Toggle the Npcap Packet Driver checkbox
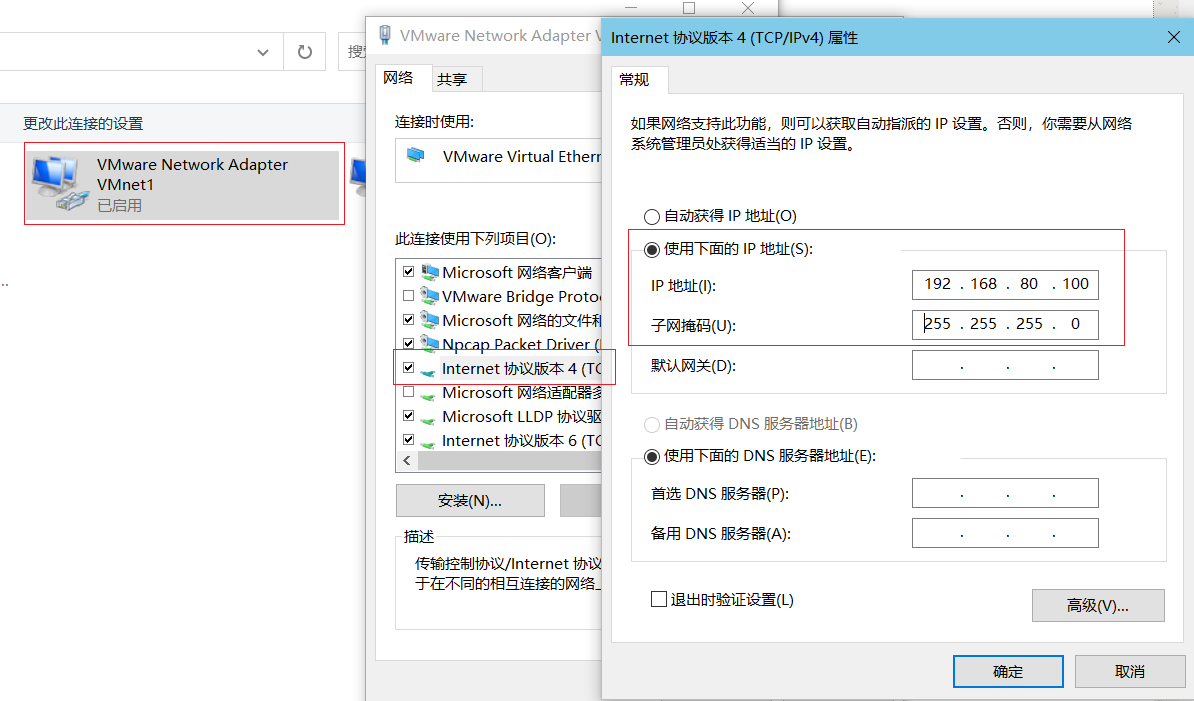Screen dimensions: 1194x701 pyautogui.click(x=408, y=344)
